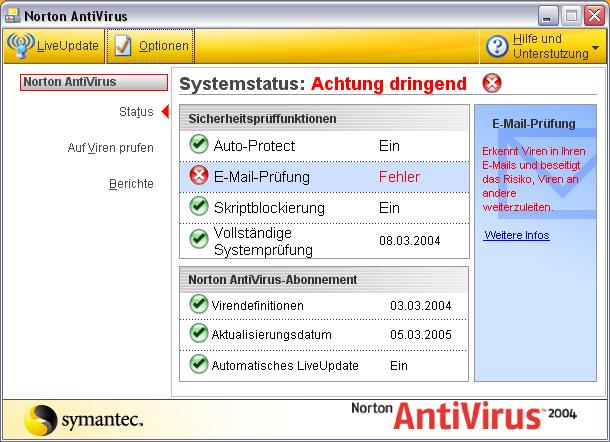
Task: Click the LiveUpdate globe antenna icon
Action: [x=21, y=46]
